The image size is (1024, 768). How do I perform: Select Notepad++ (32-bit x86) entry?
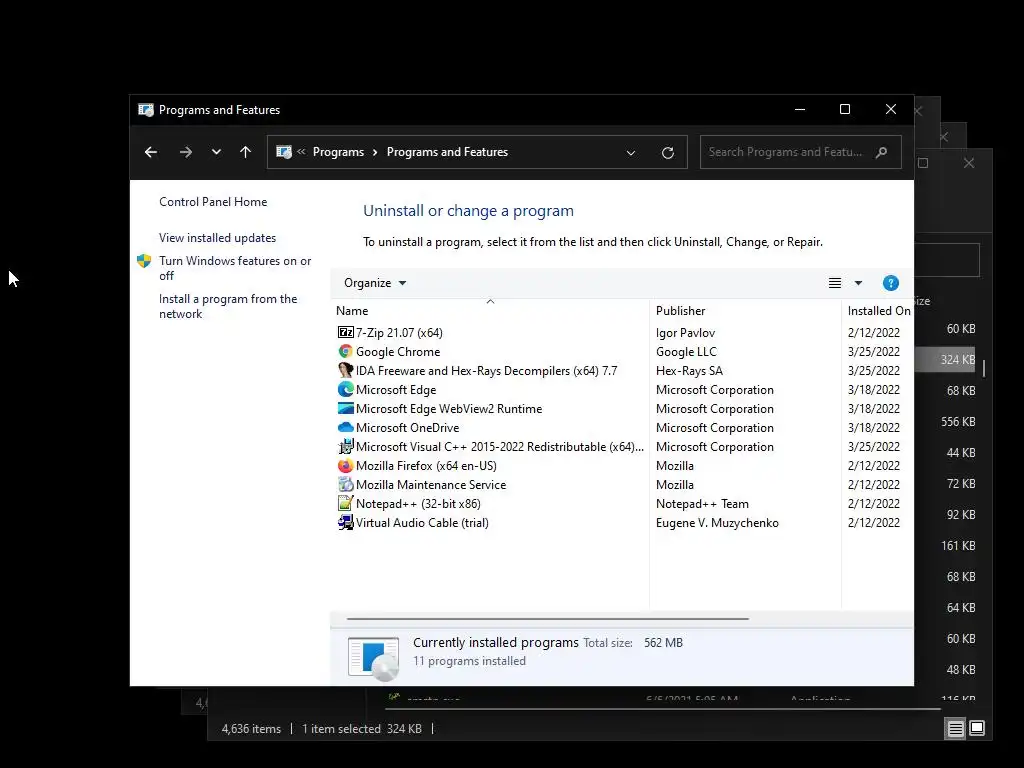(x=418, y=504)
